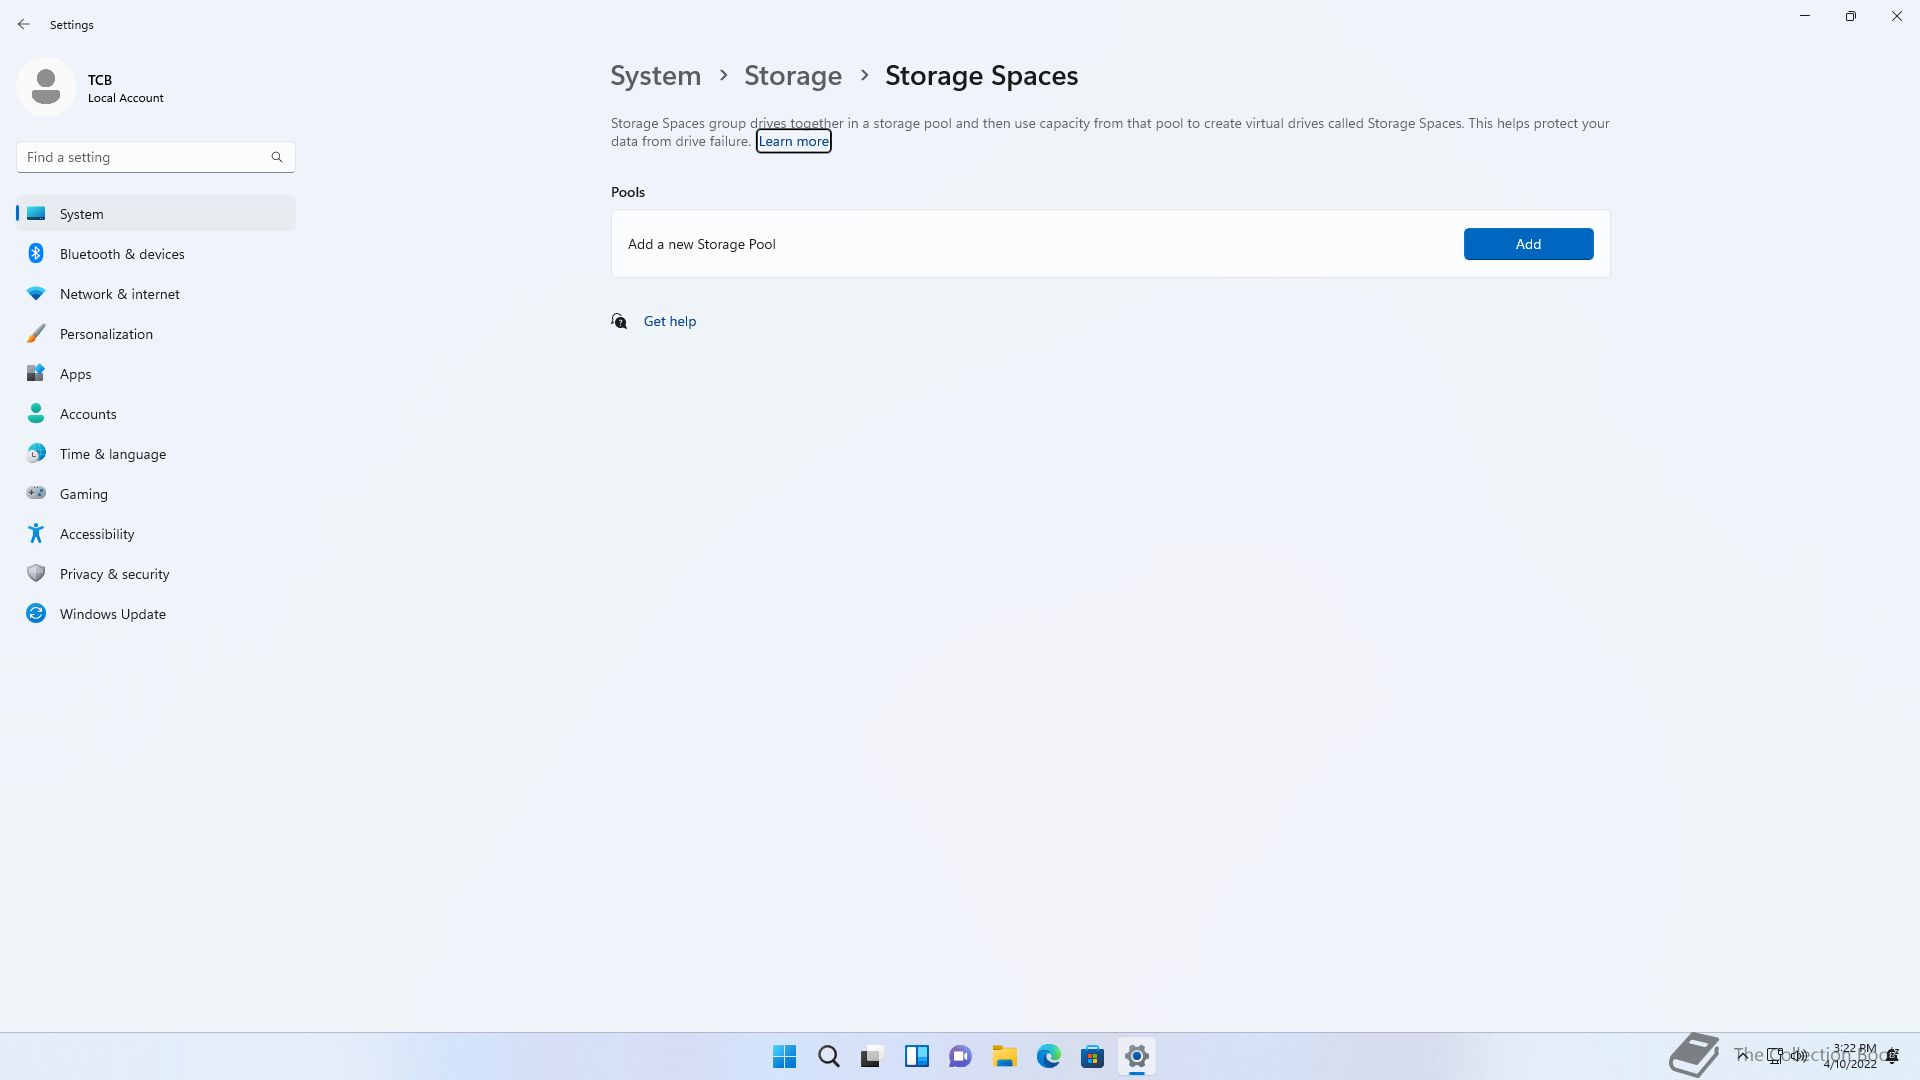Viewport: 1920px width, 1080px height.
Task: Restore down the Settings window
Action: click(x=1851, y=16)
